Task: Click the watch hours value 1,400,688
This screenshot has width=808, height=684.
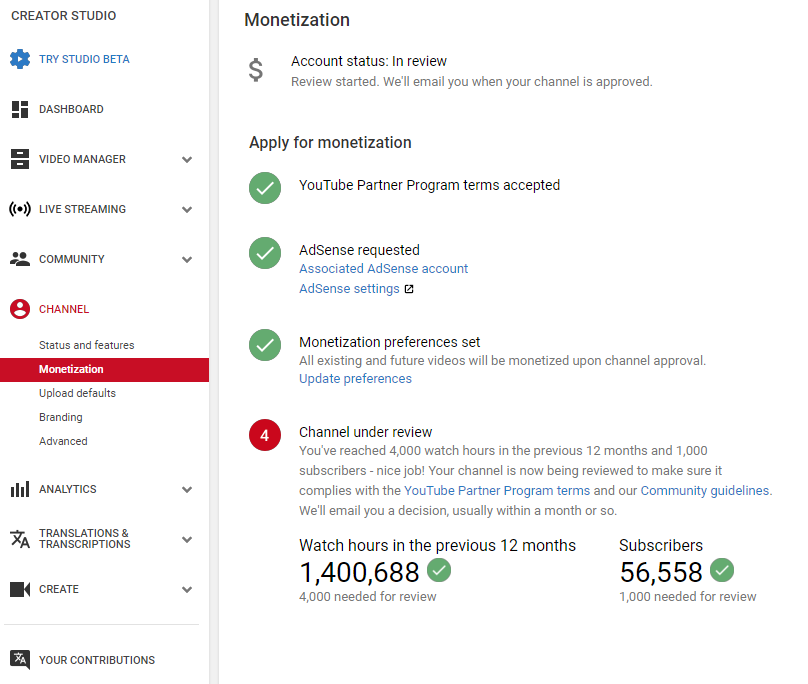Action: point(360,573)
